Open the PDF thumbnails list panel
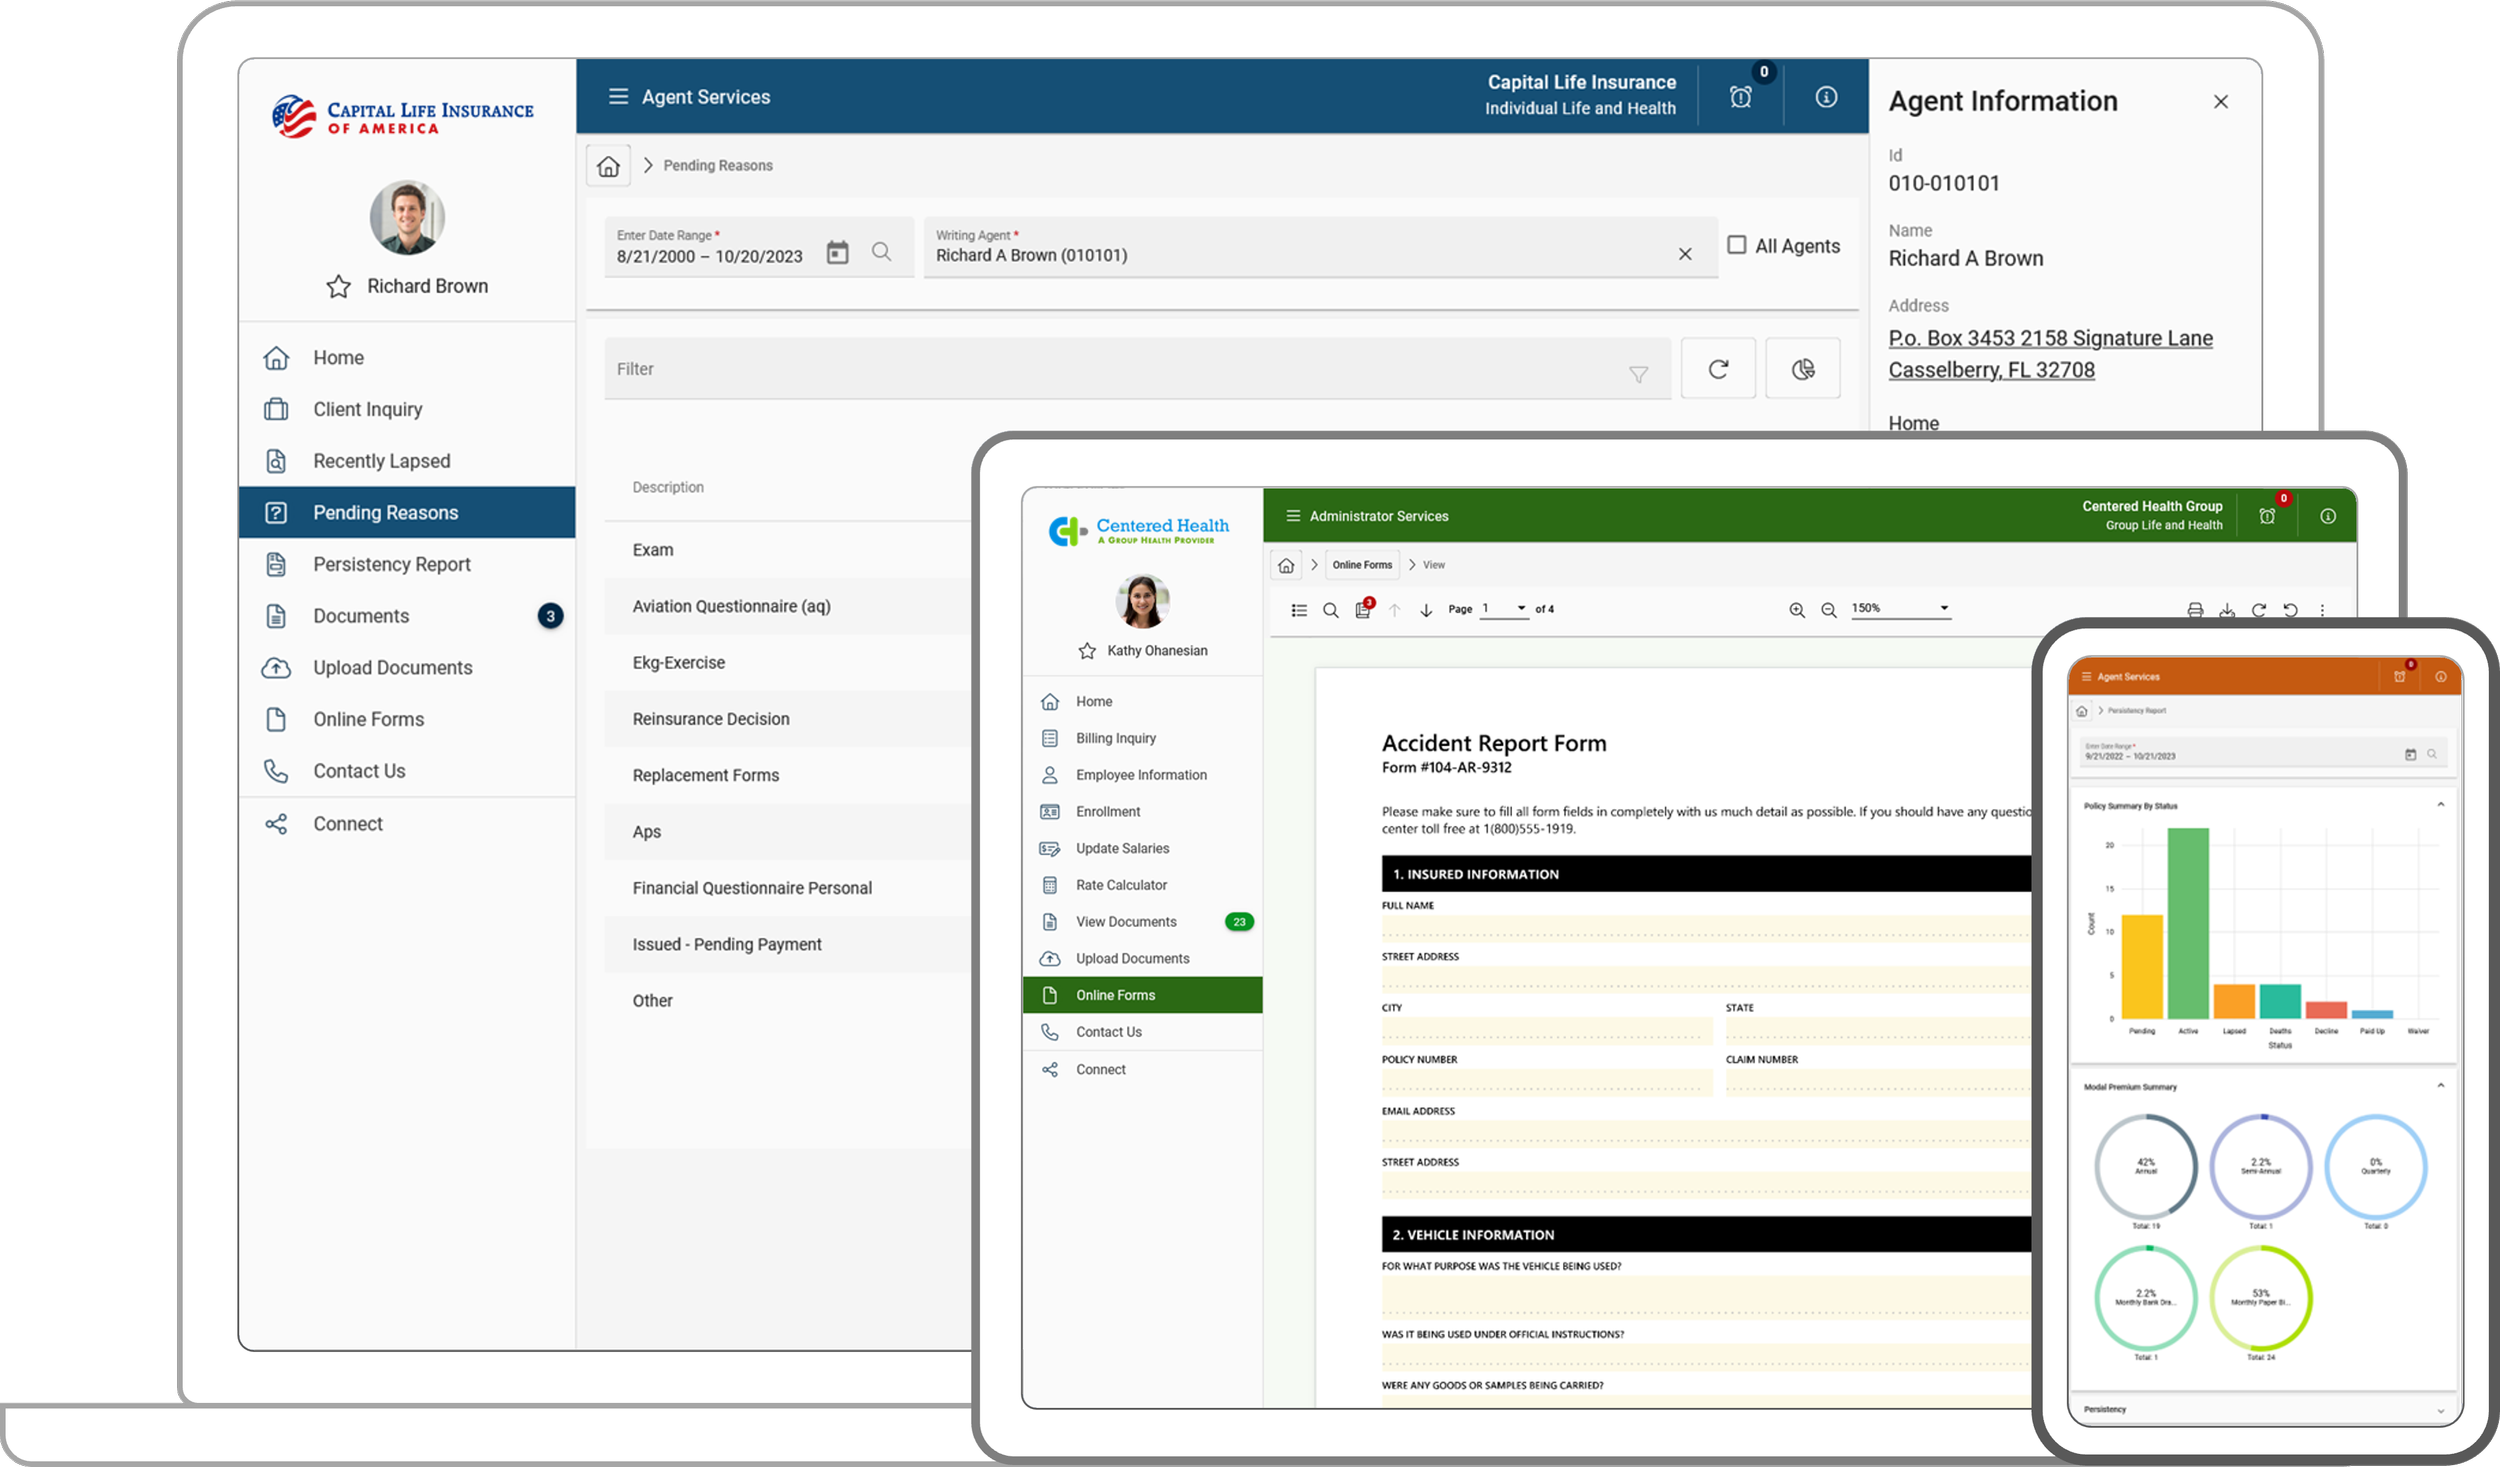The height and width of the screenshot is (1467, 2500). [x=1298, y=609]
